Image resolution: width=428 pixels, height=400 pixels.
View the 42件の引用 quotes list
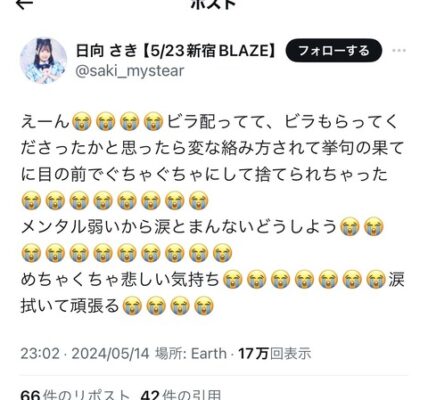[x=181, y=395]
